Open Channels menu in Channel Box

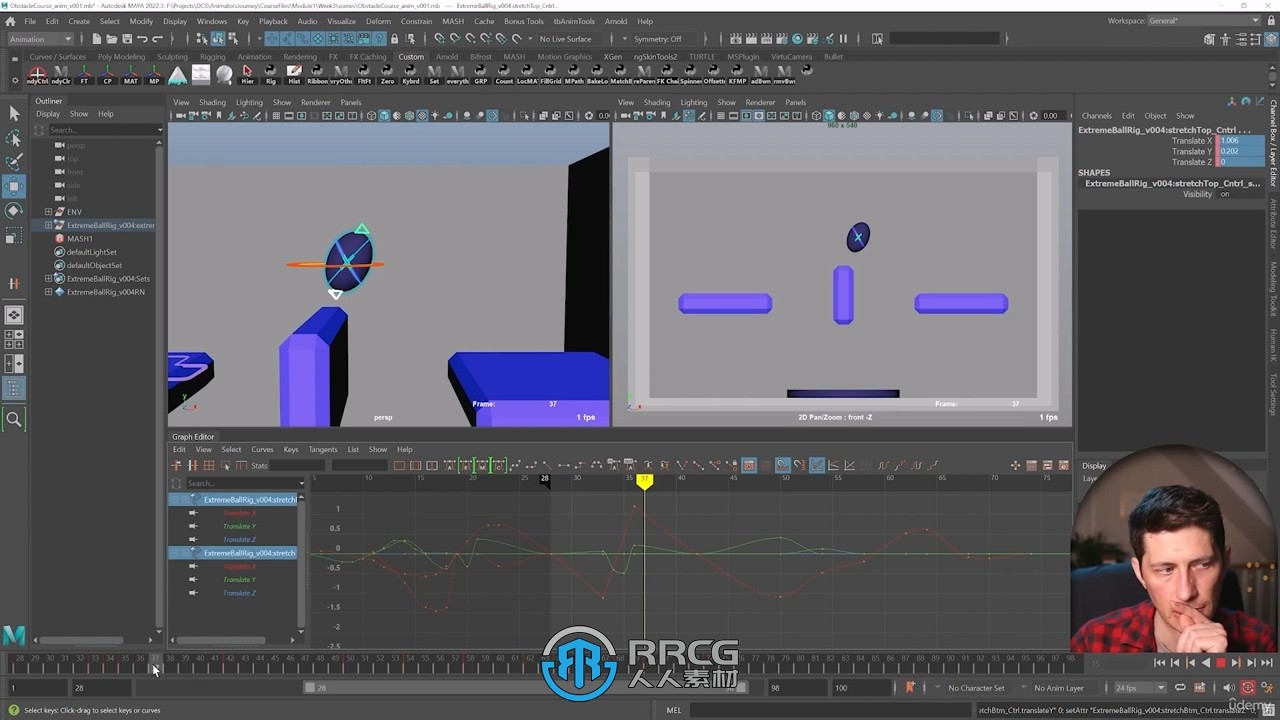pos(1096,116)
